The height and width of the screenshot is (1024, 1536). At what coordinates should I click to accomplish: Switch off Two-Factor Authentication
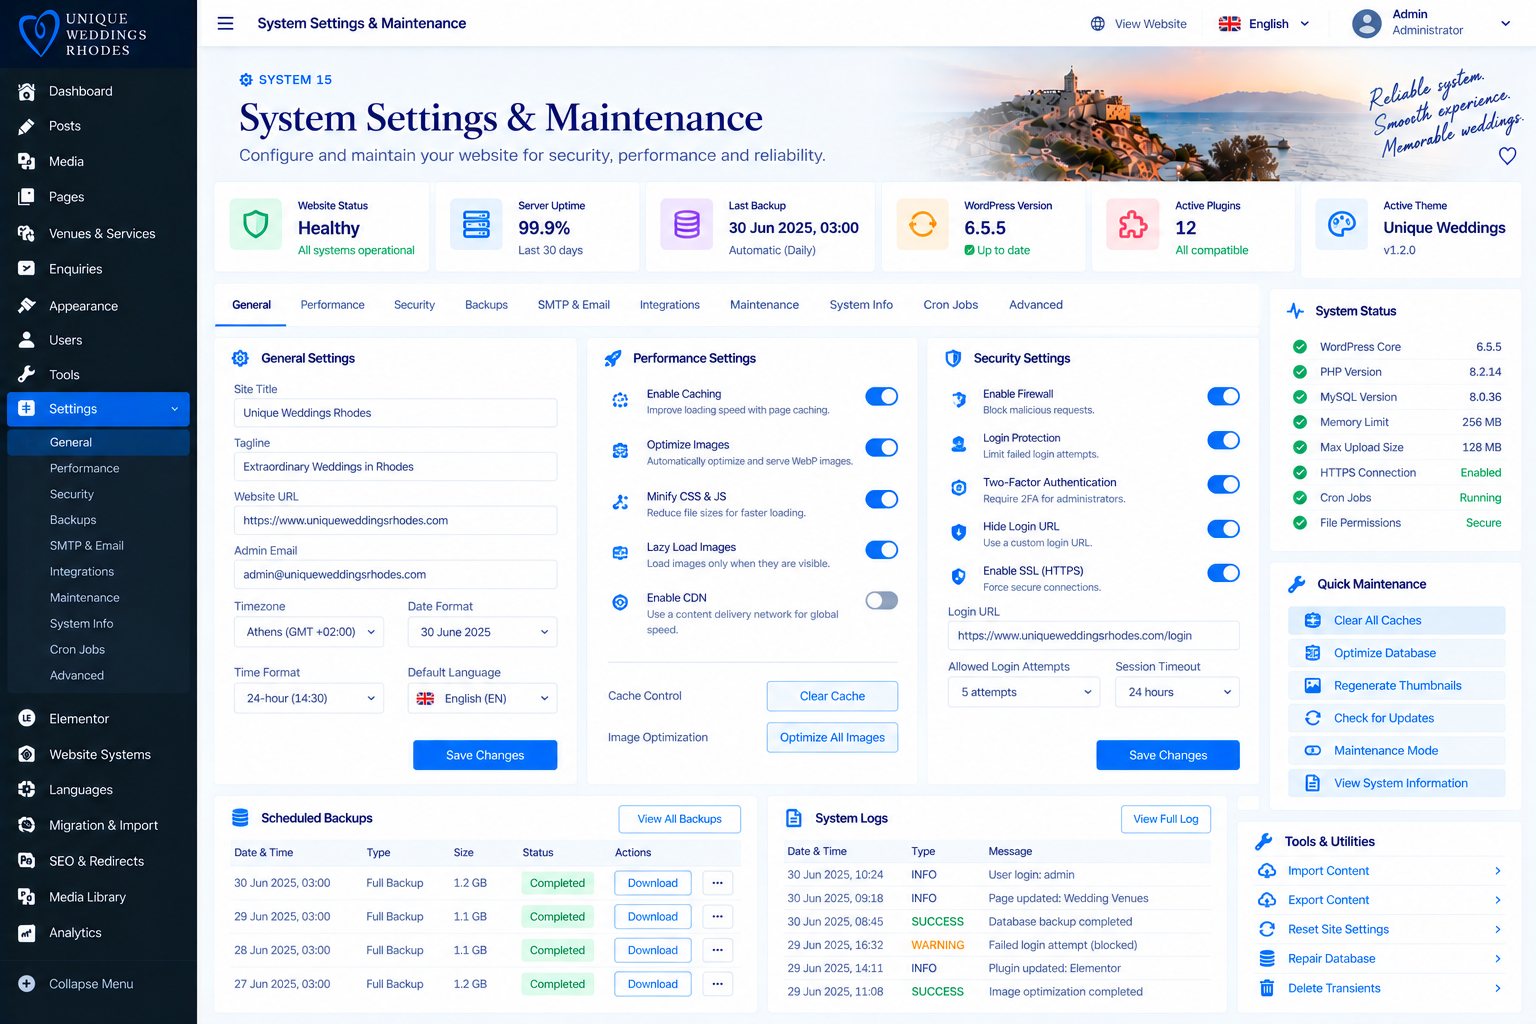click(x=1224, y=485)
